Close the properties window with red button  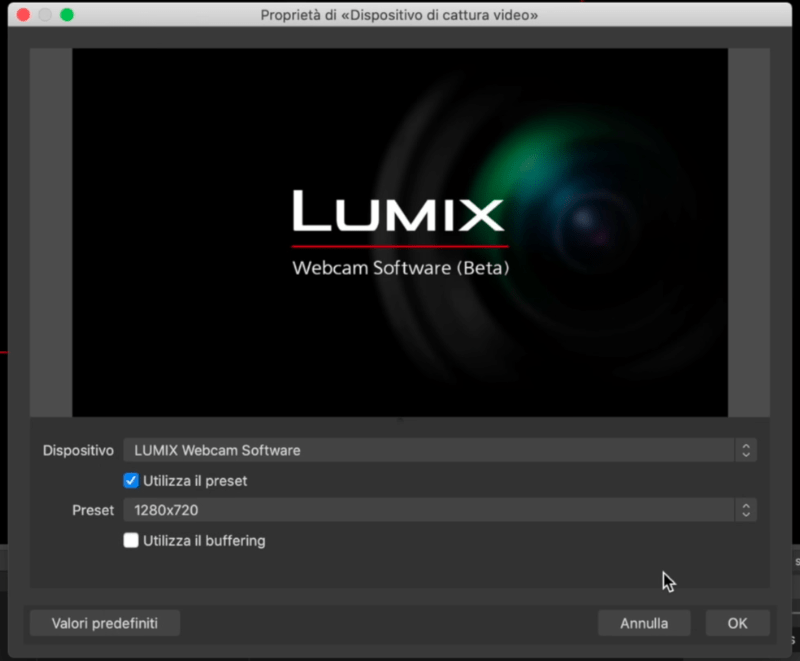click(23, 15)
